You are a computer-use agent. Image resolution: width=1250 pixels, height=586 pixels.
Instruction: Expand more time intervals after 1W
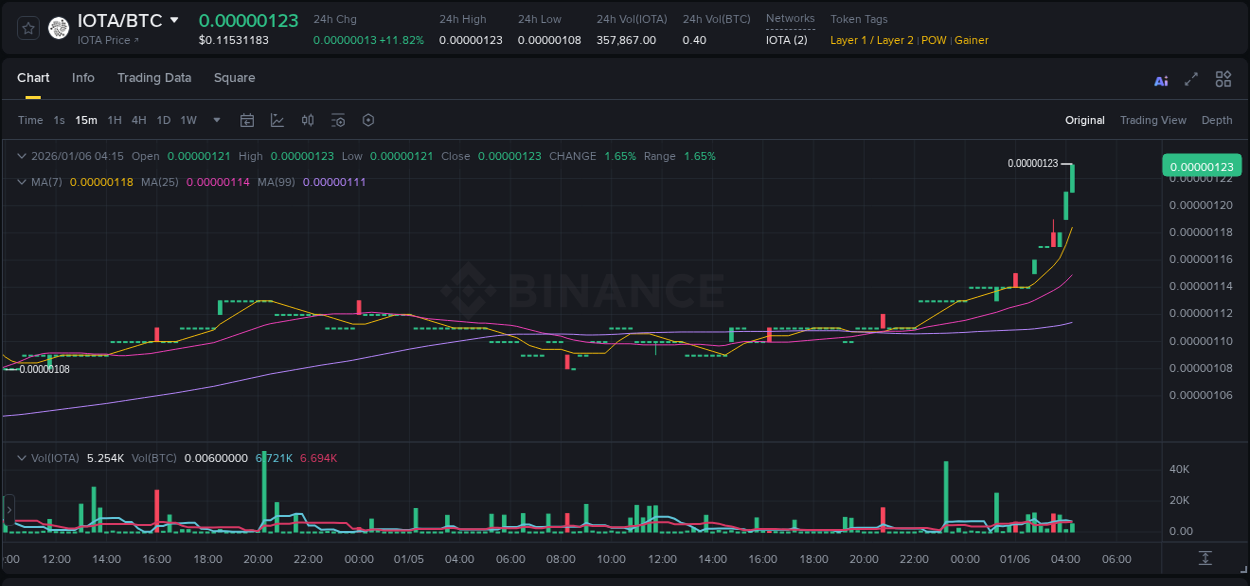click(217, 120)
